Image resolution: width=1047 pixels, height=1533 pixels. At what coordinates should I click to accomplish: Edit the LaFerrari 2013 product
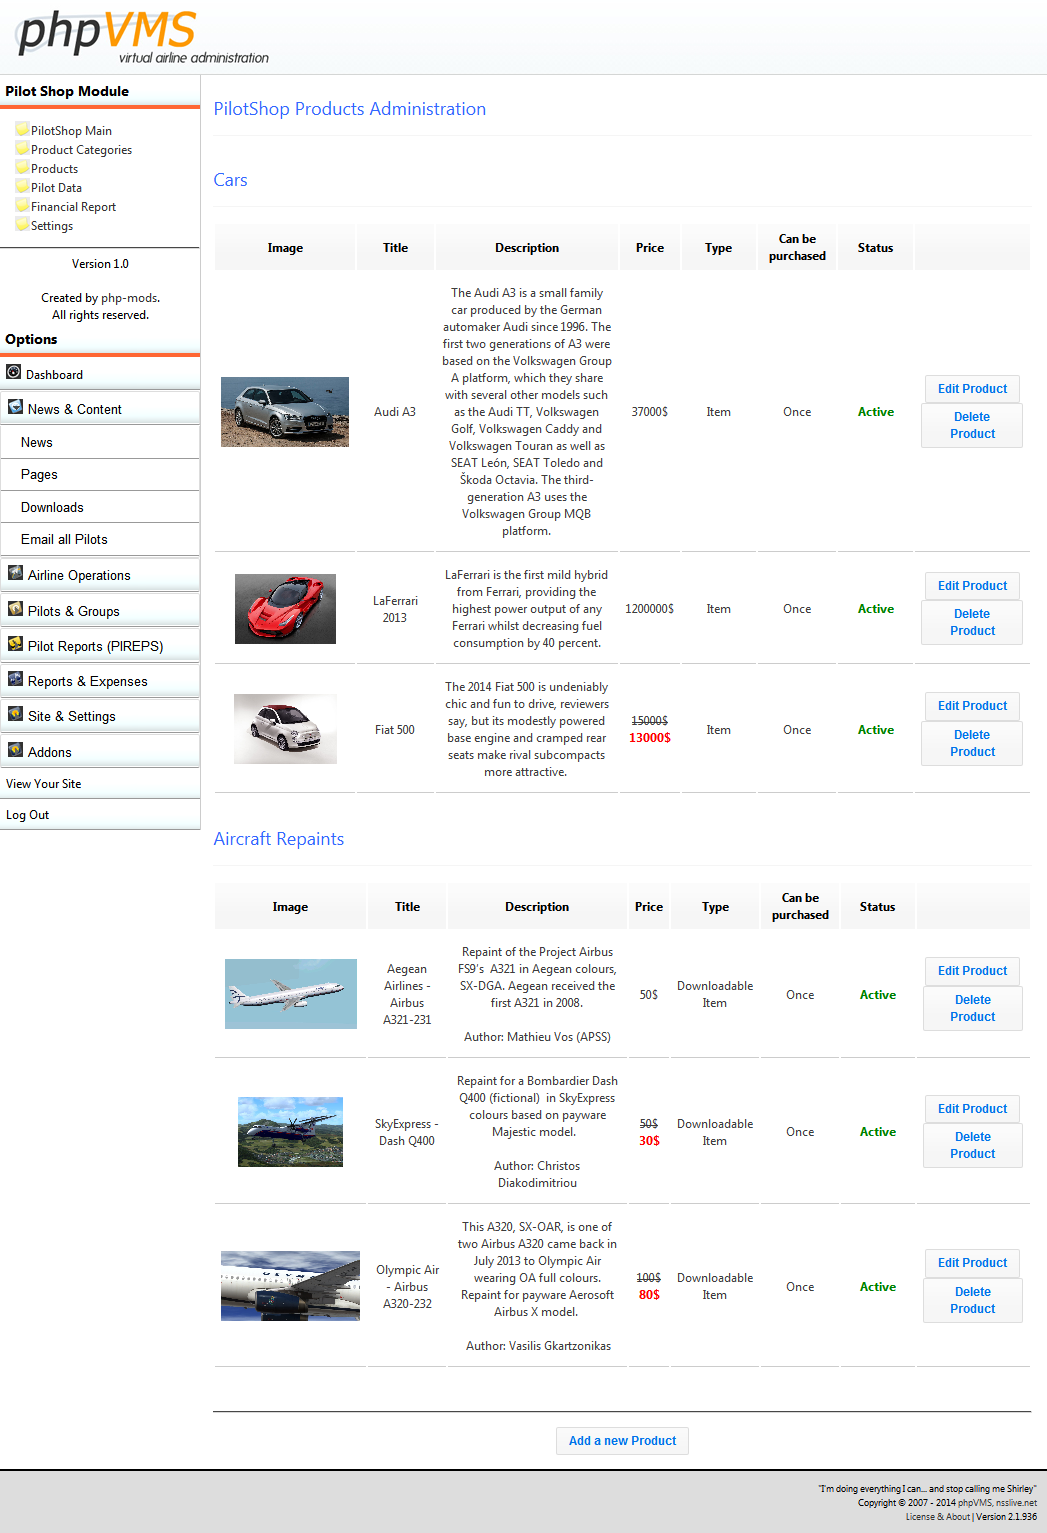point(972,586)
